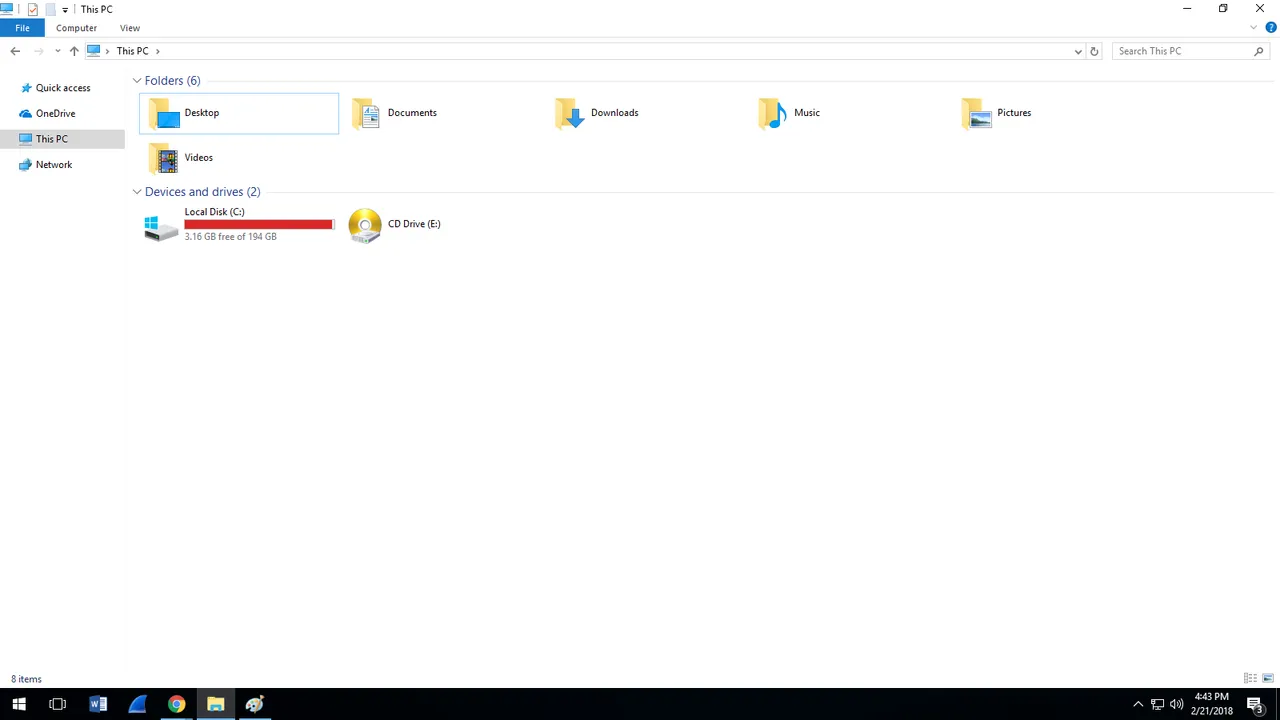Click the Local Disk (C:) red usage bar

click(x=259, y=224)
